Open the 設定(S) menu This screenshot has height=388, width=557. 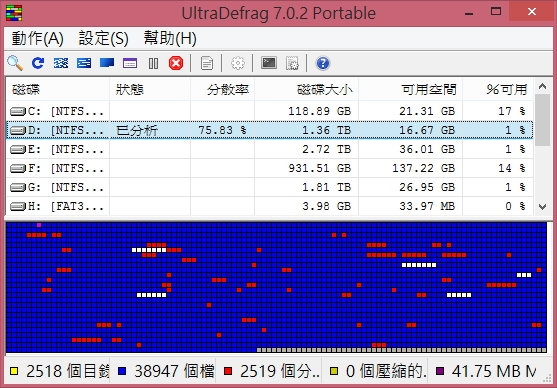point(103,38)
